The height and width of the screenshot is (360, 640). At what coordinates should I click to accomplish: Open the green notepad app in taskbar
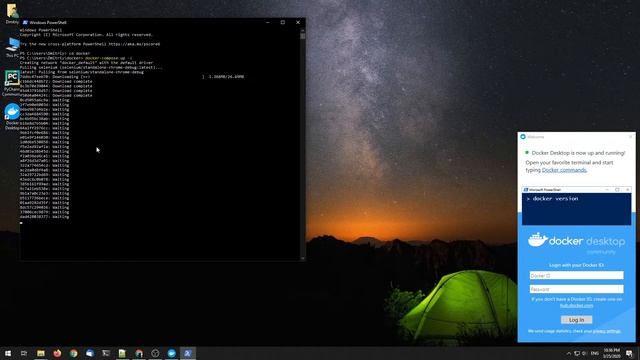click(x=122, y=353)
